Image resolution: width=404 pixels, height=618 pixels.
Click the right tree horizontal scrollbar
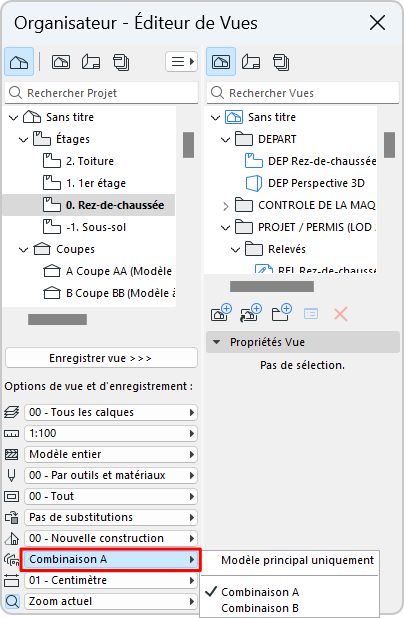pos(272,287)
